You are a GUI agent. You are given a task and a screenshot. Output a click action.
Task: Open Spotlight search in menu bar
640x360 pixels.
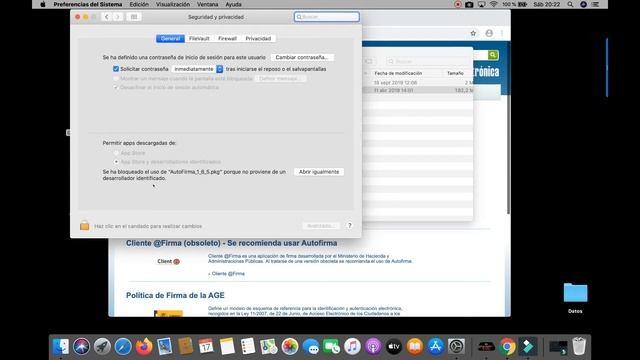click(x=570, y=4)
